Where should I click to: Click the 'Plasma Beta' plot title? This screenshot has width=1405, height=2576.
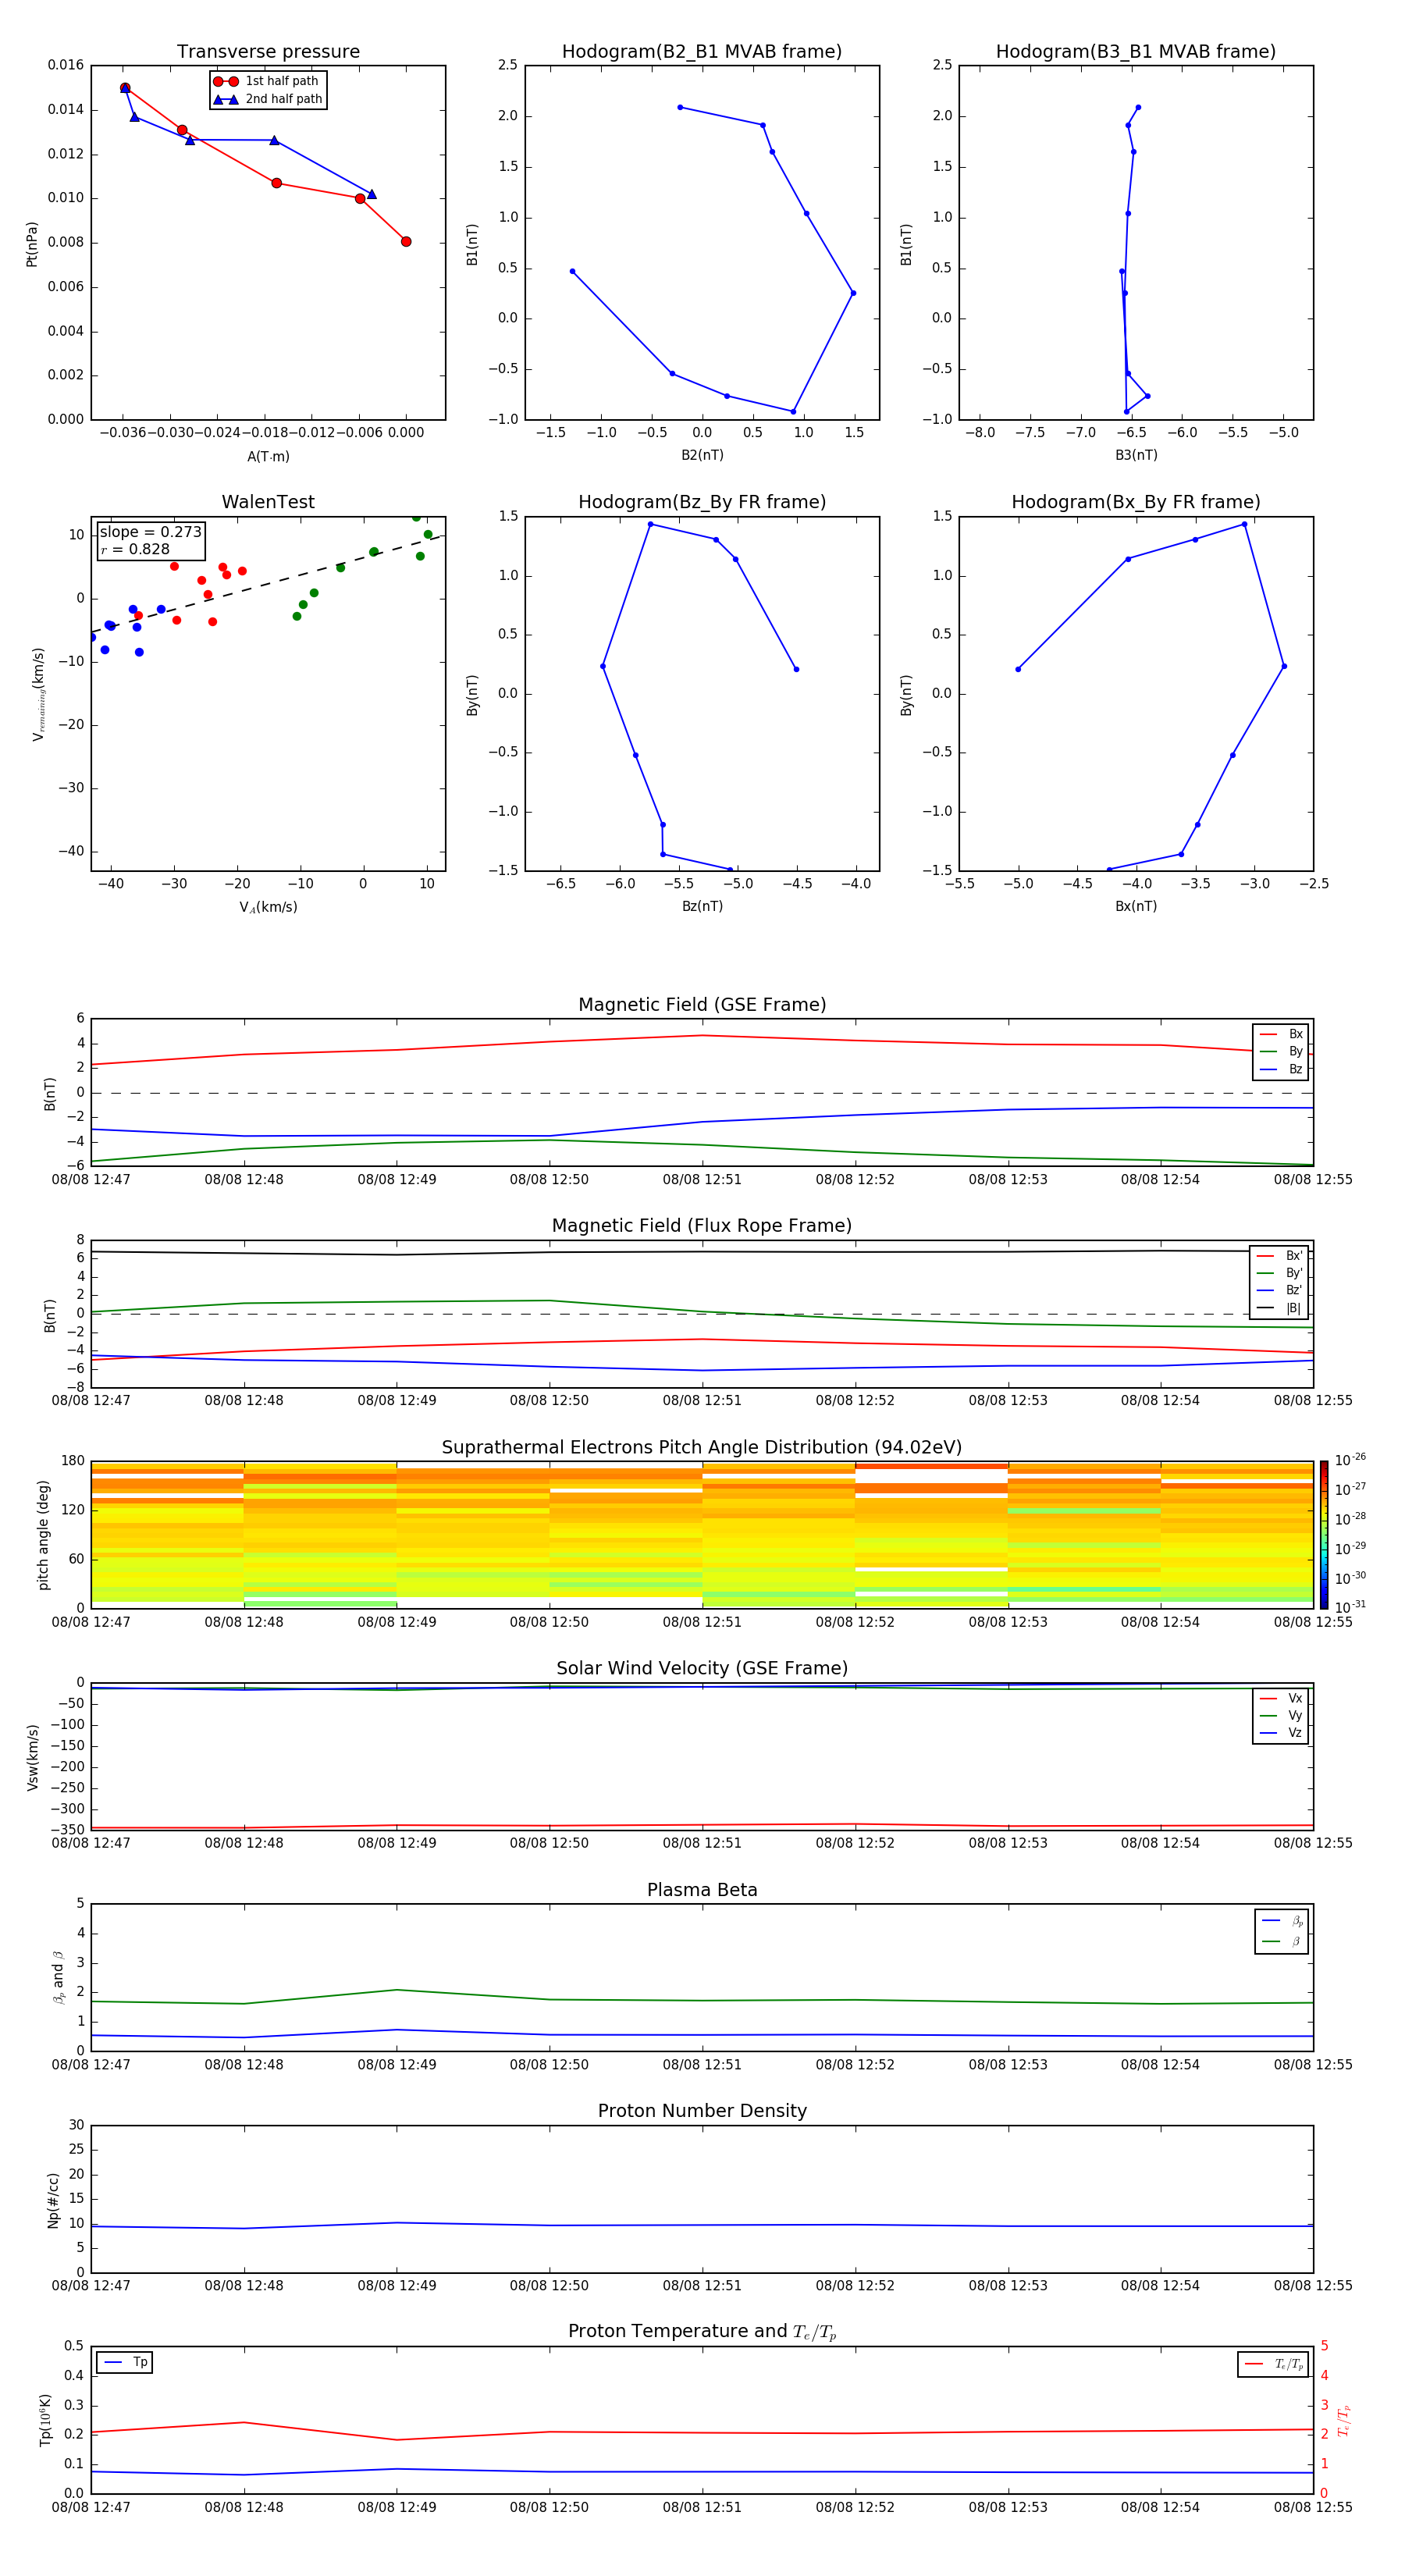click(702, 1890)
